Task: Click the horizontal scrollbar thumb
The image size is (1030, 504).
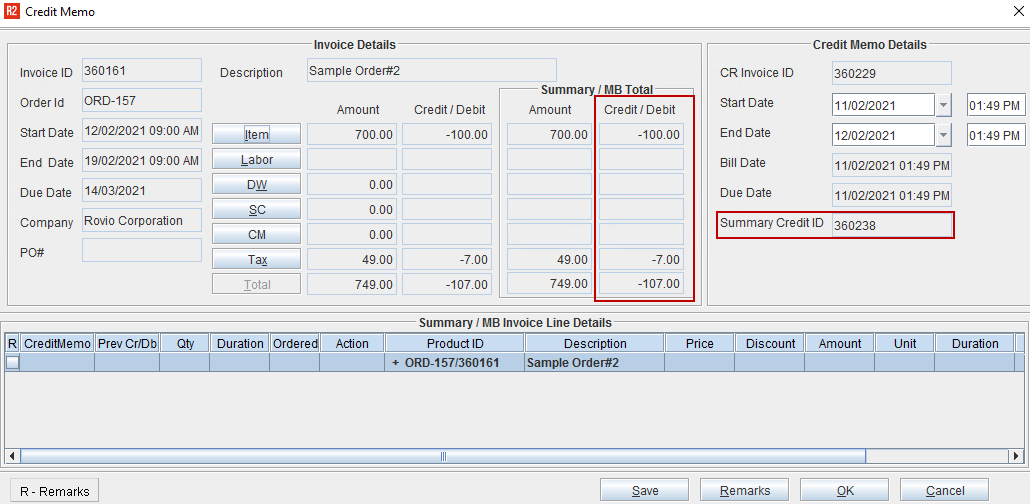Action: [x=443, y=456]
